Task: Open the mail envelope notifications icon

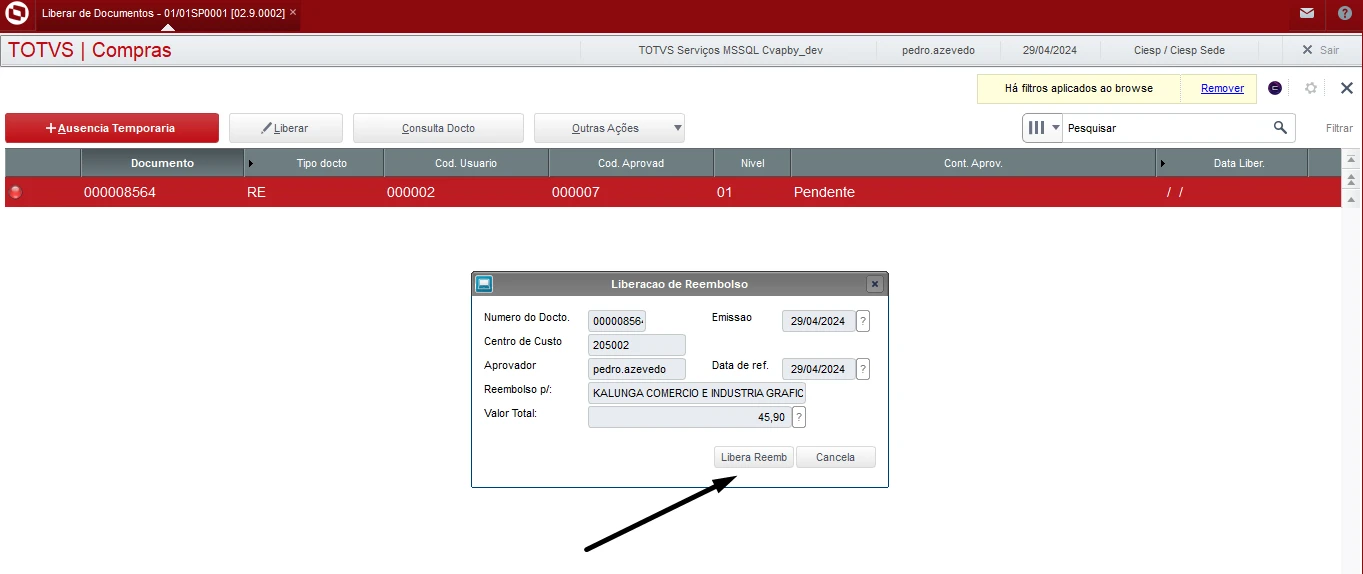Action: pos(1306,14)
